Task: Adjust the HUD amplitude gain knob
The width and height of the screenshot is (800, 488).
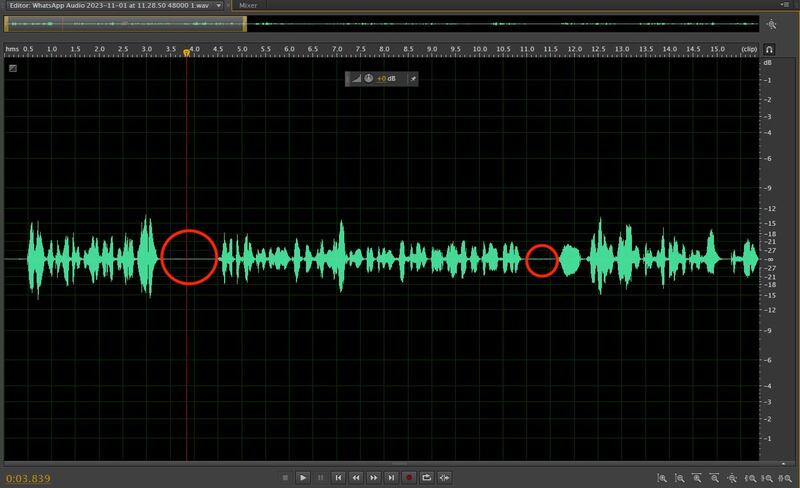Action: click(368, 79)
